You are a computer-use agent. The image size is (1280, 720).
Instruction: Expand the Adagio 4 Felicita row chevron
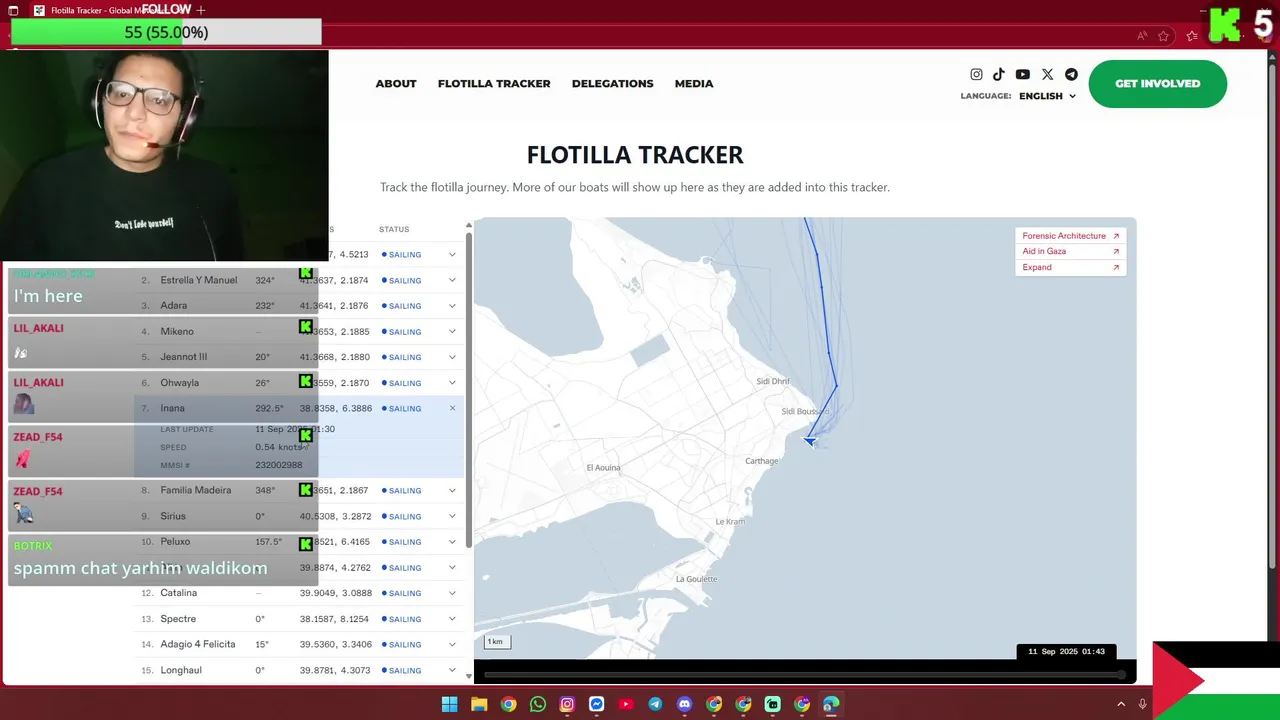point(452,644)
